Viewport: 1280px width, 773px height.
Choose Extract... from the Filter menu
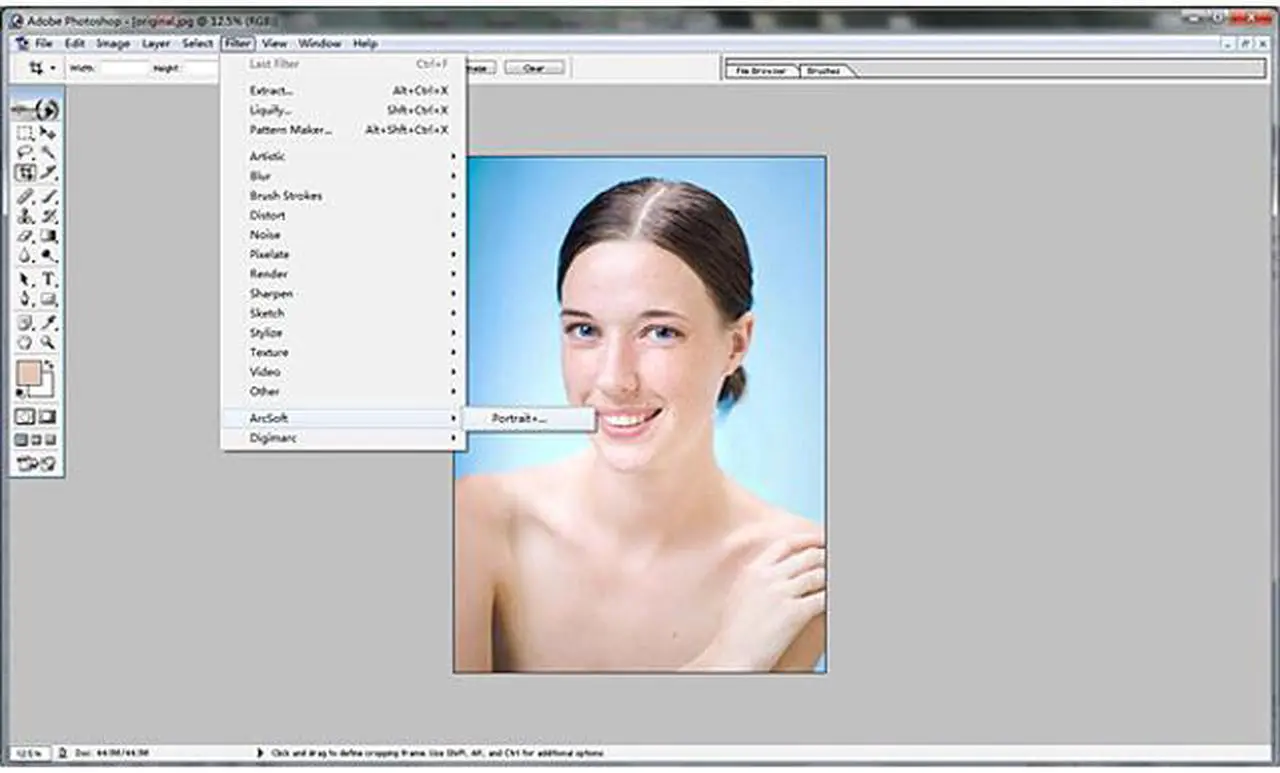[x=344, y=90]
